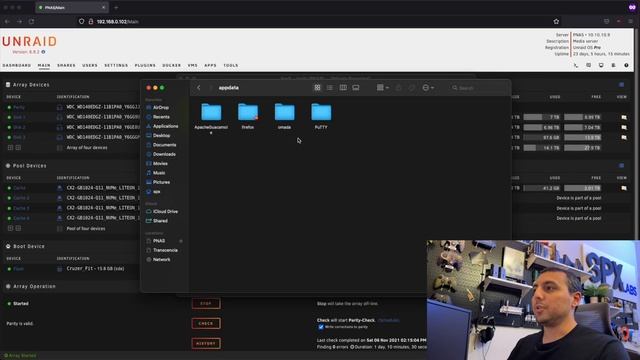The height and width of the screenshot is (360, 640).
Task: Switch Finder to list view
Action: click(x=330, y=88)
